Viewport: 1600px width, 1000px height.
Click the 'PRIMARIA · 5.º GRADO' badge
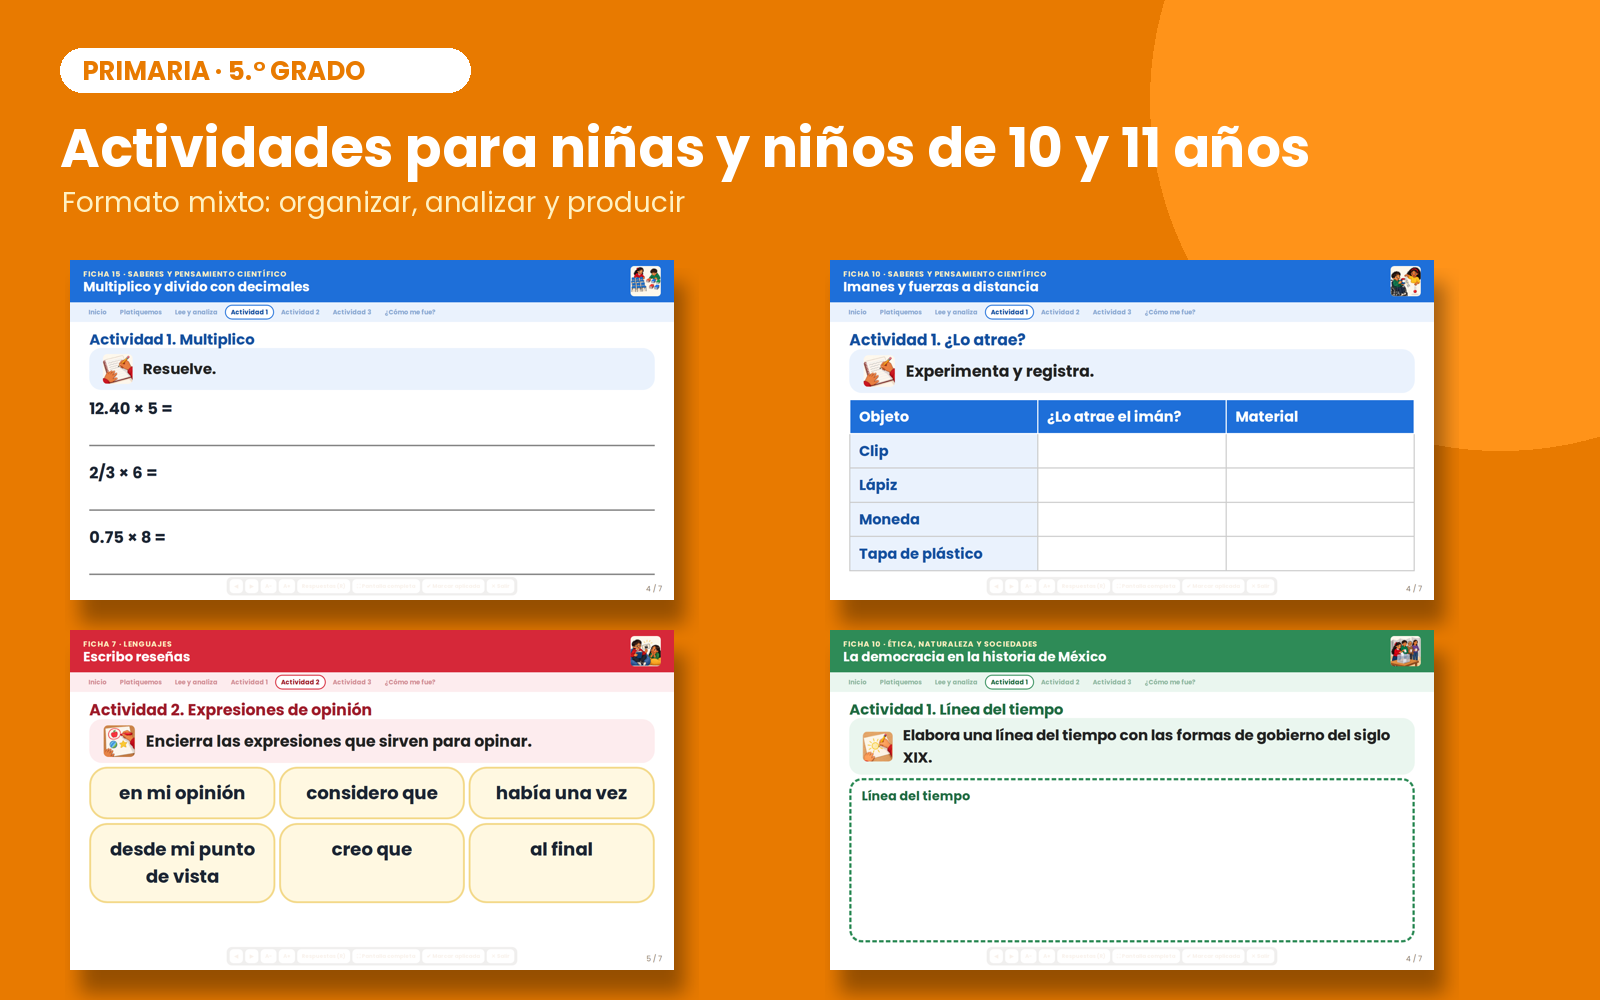[x=265, y=71]
